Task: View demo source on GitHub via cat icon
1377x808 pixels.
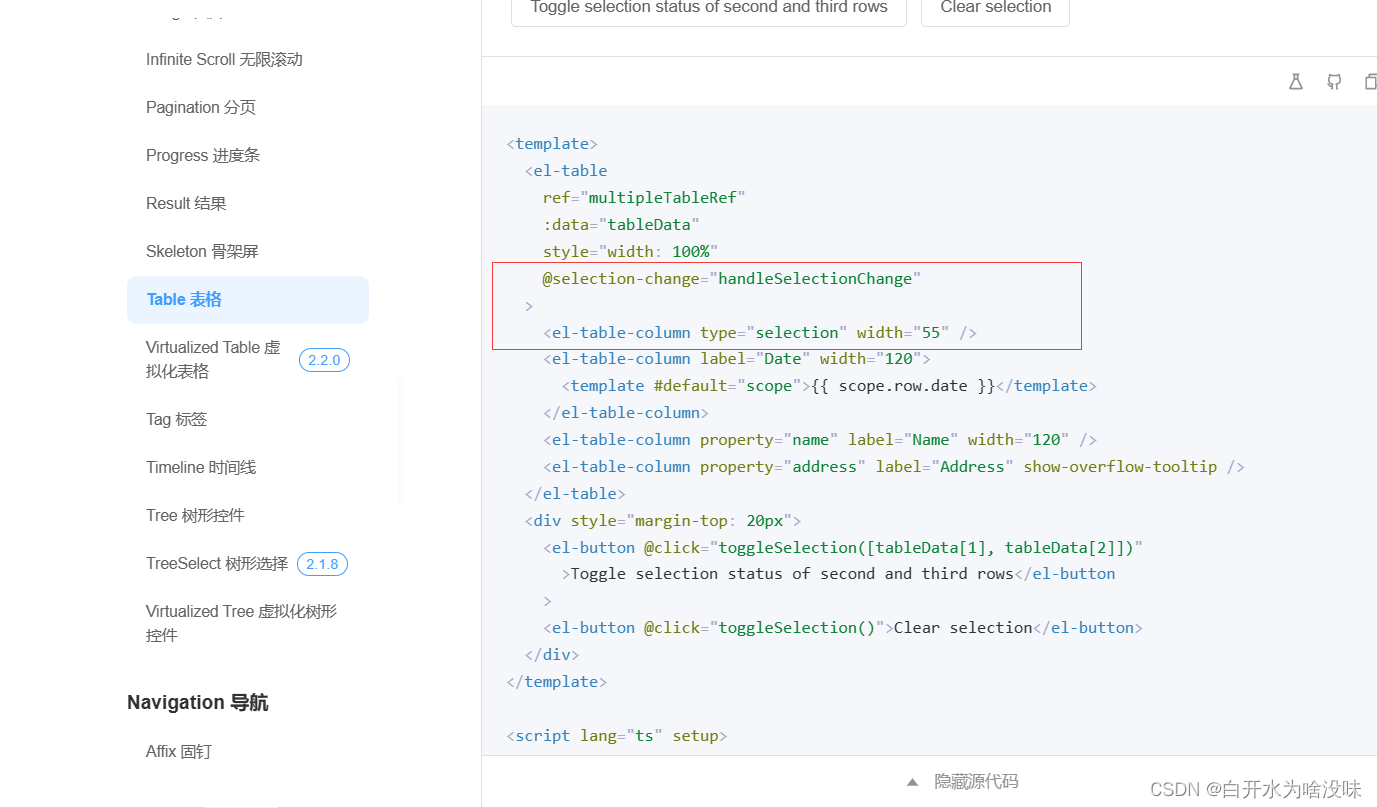Action: (1333, 81)
